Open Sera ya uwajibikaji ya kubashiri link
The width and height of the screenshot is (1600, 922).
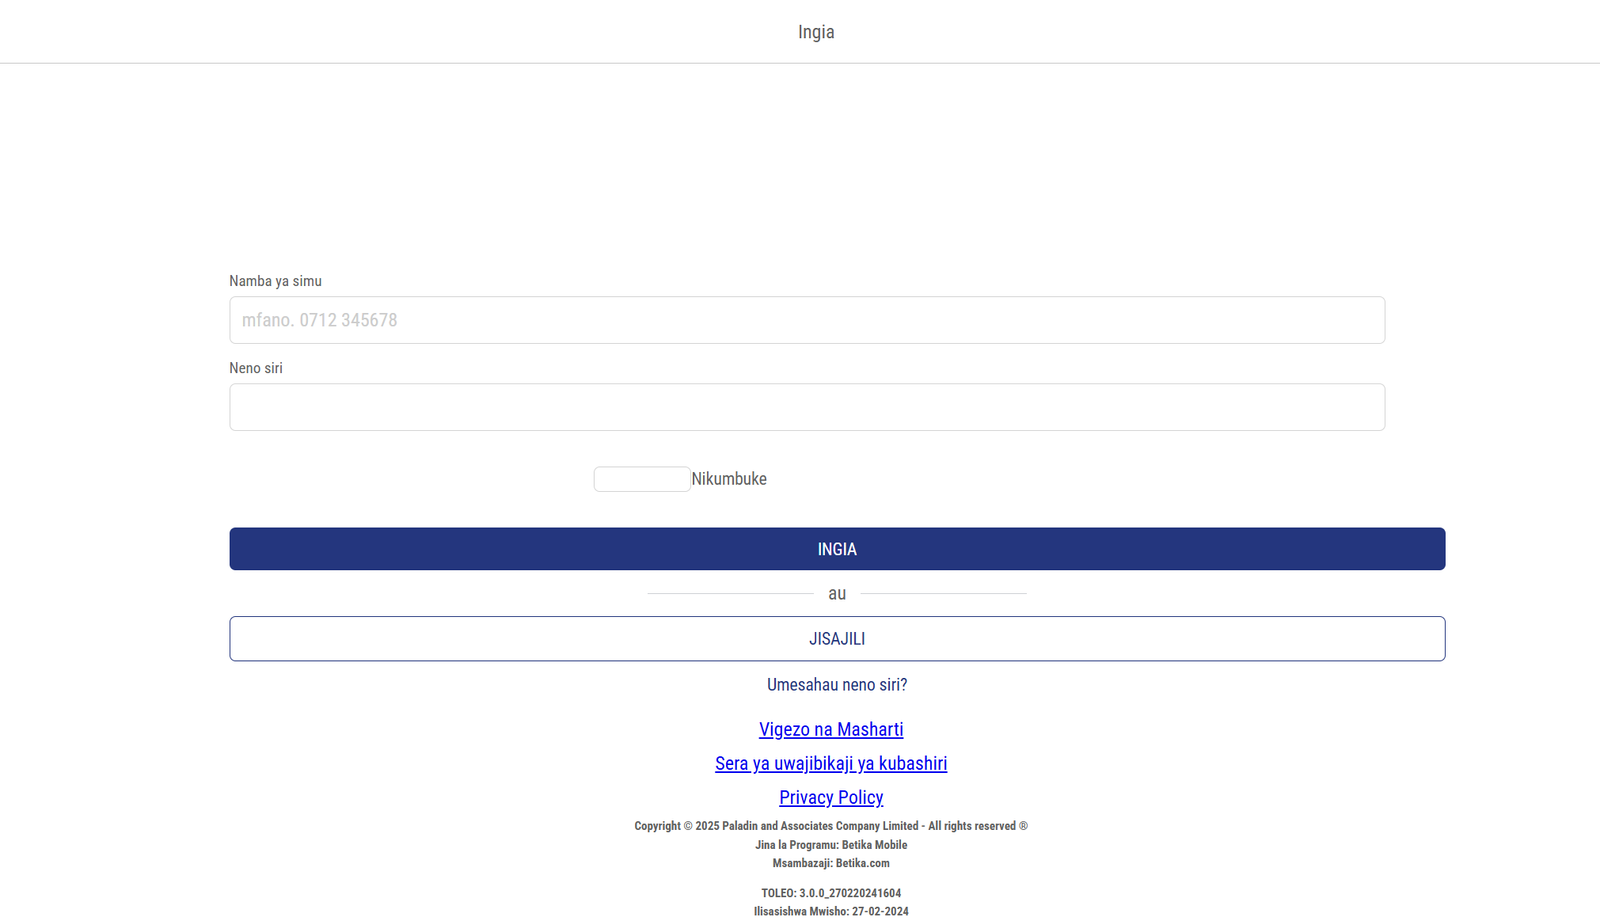831,764
